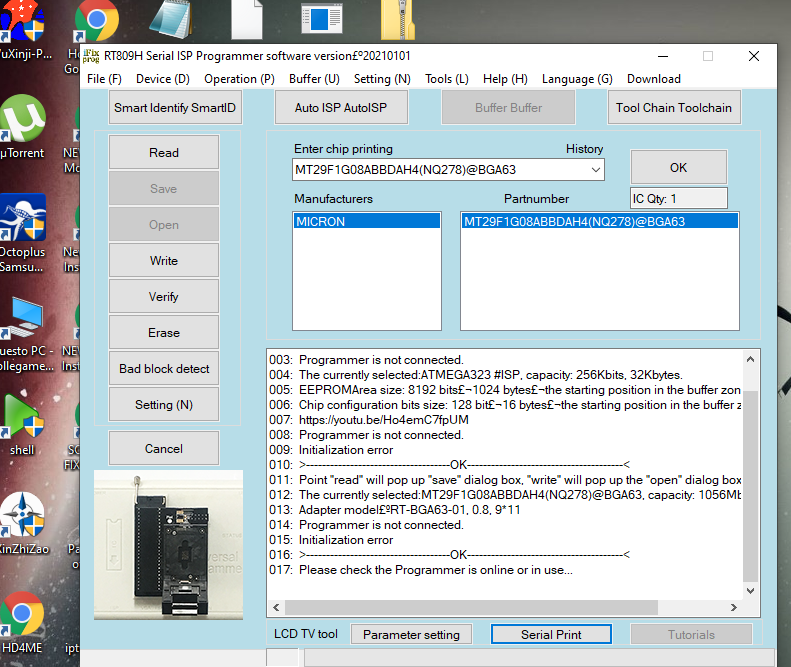Click log scroll up arrow
This screenshot has width=791, height=667.
(750, 359)
